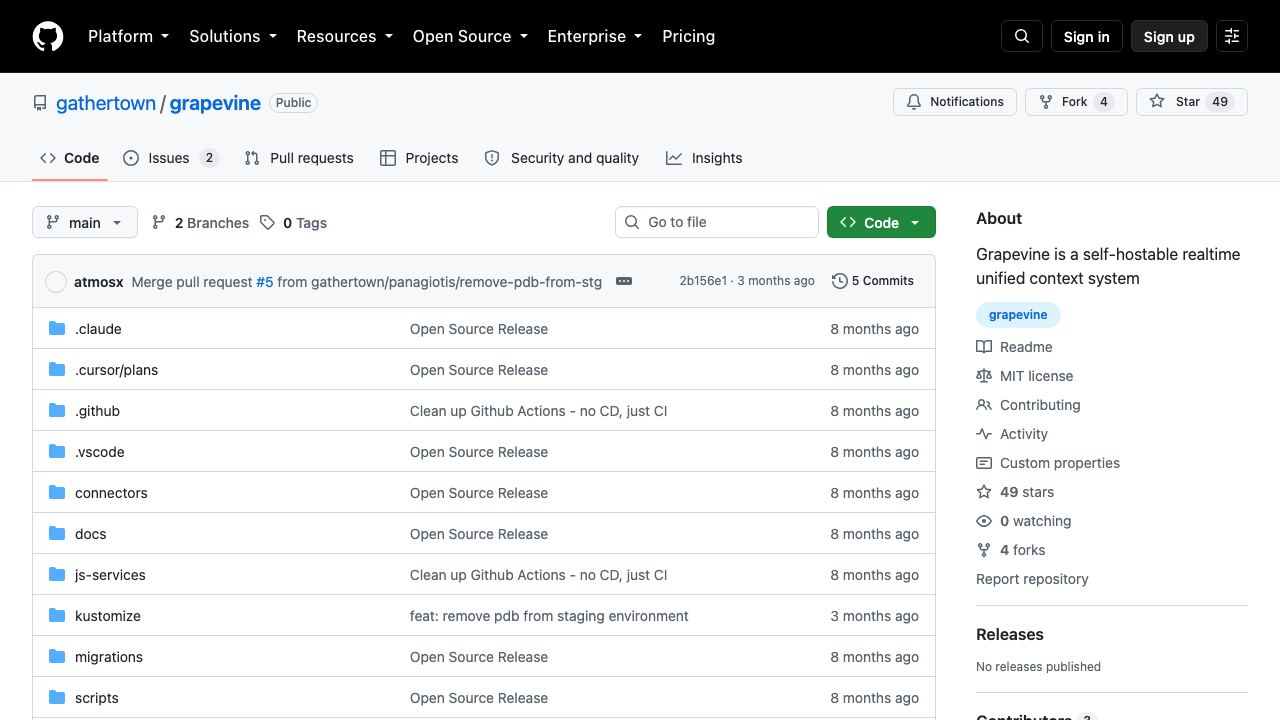Click the eye icon beside 0 watching
This screenshot has height=720, width=1280.
pos(984,521)
